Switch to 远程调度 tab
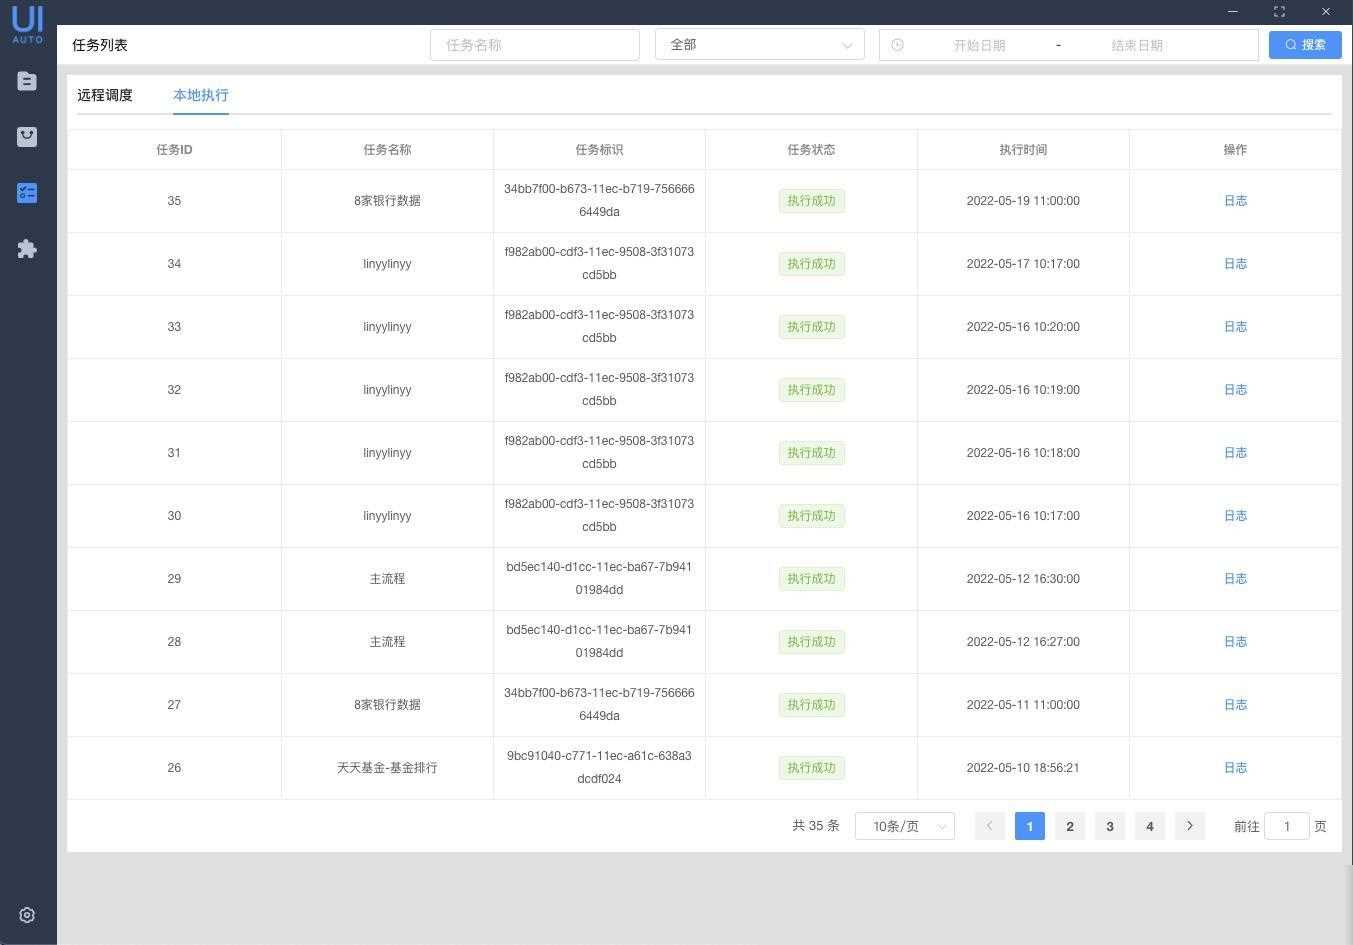 click(105, 95)
